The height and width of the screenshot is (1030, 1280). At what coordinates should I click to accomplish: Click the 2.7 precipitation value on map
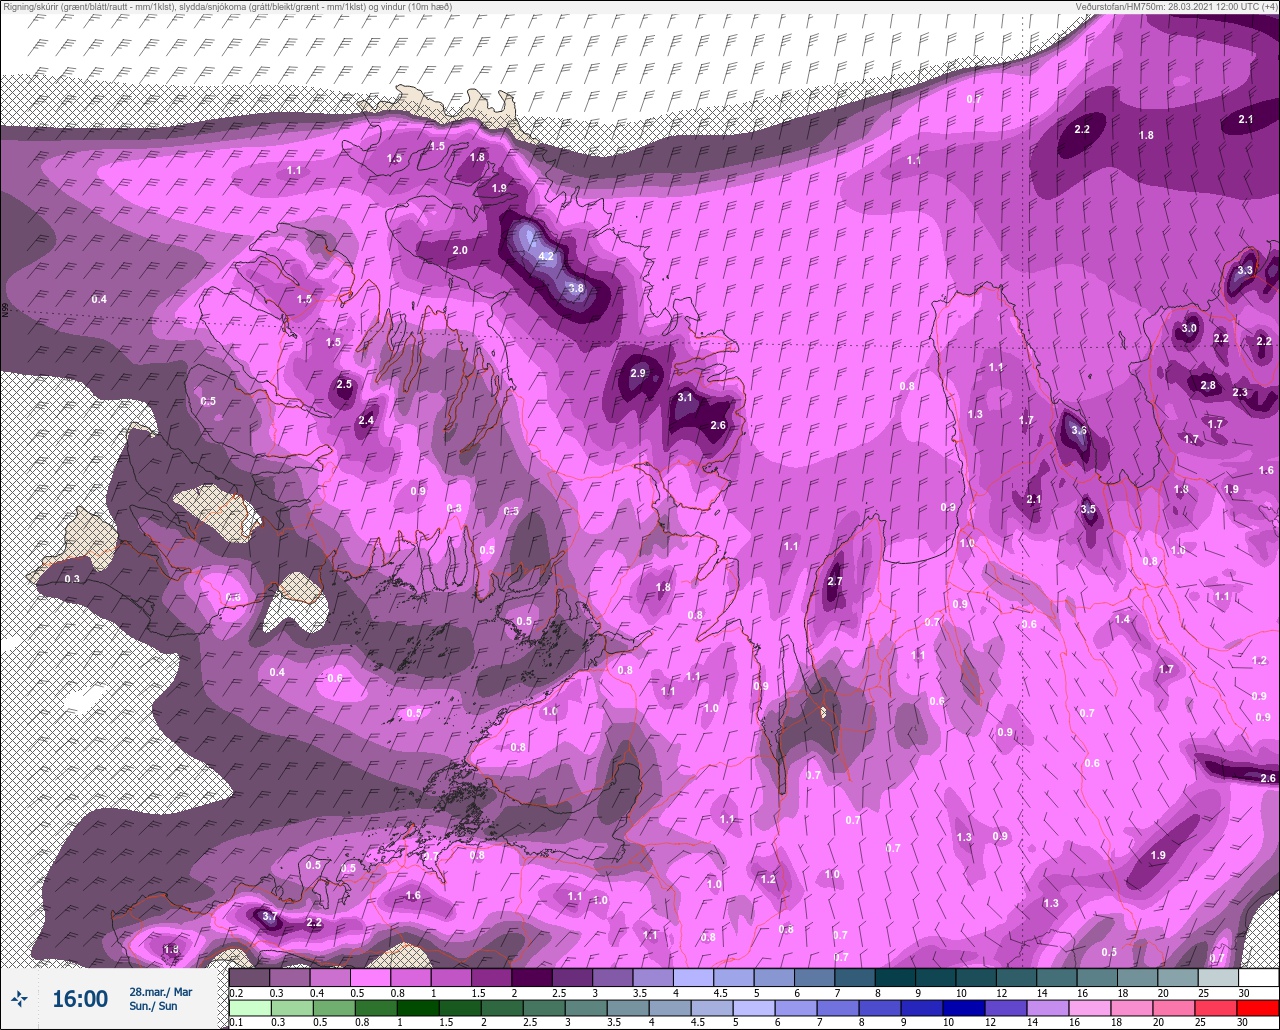(836, 581)
